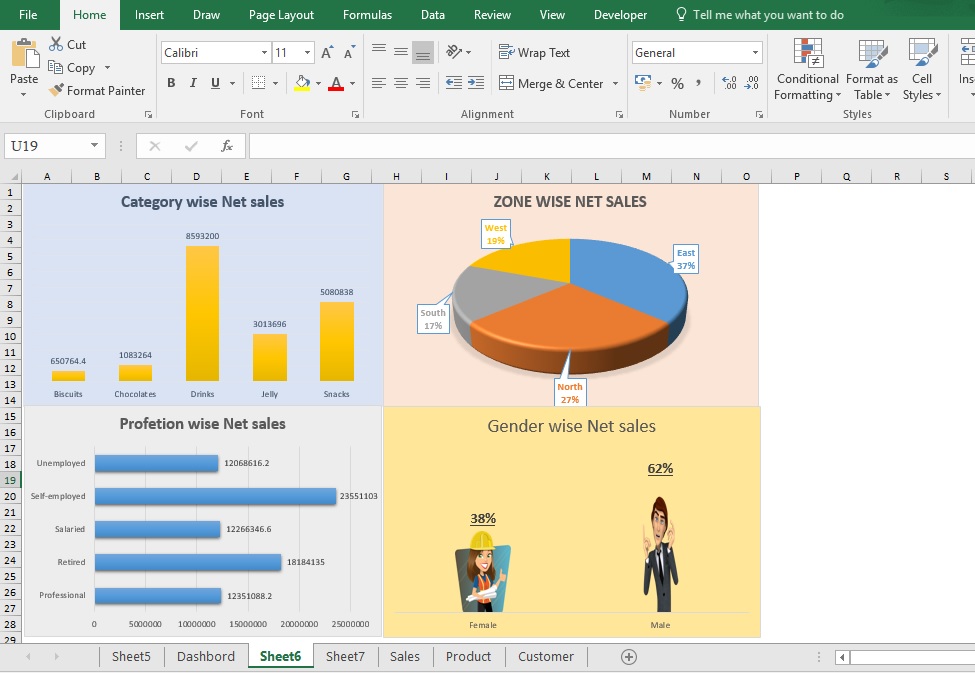
Task: Increase decimal places
Action: click(729, 83)
